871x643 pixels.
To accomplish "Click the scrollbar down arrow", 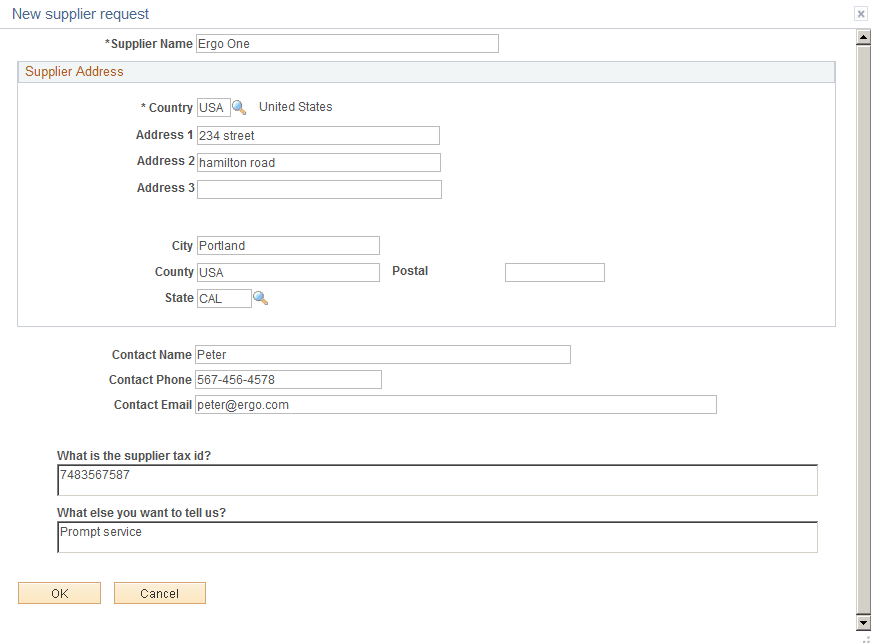I will 863,622.
